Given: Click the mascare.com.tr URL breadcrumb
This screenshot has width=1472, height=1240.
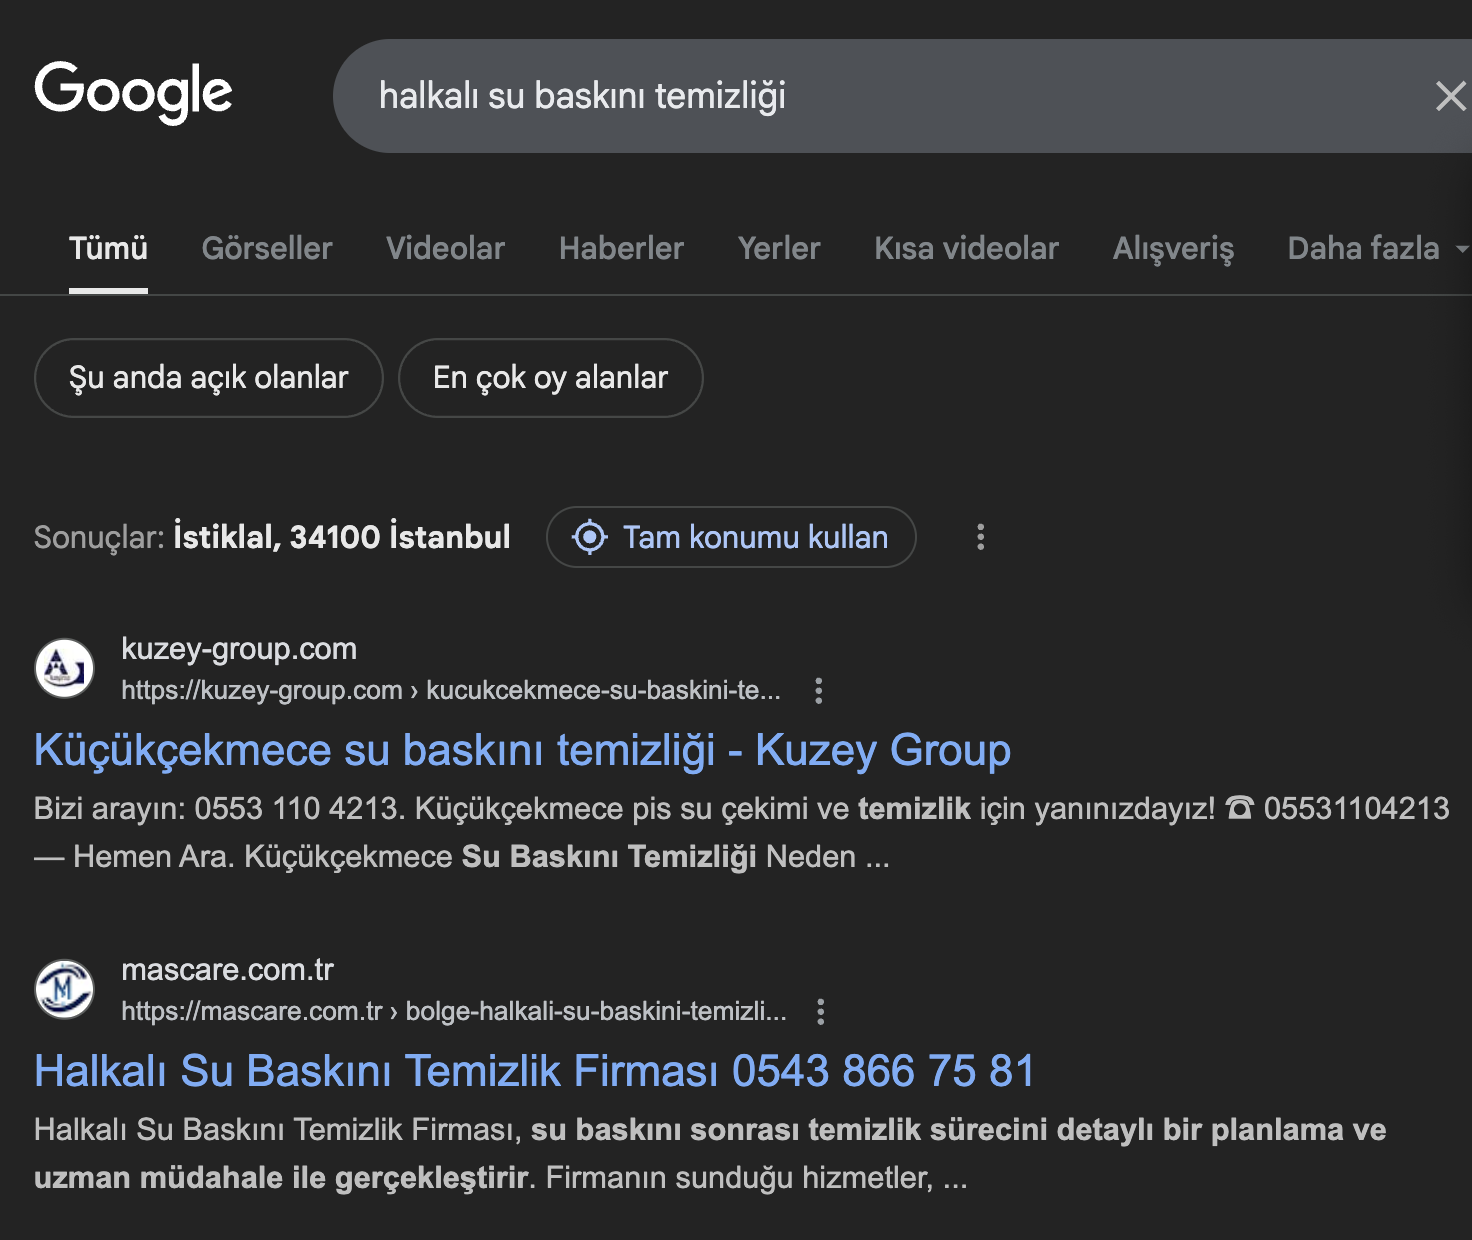Looking at the screenshot, I should tap(454, 1012).
